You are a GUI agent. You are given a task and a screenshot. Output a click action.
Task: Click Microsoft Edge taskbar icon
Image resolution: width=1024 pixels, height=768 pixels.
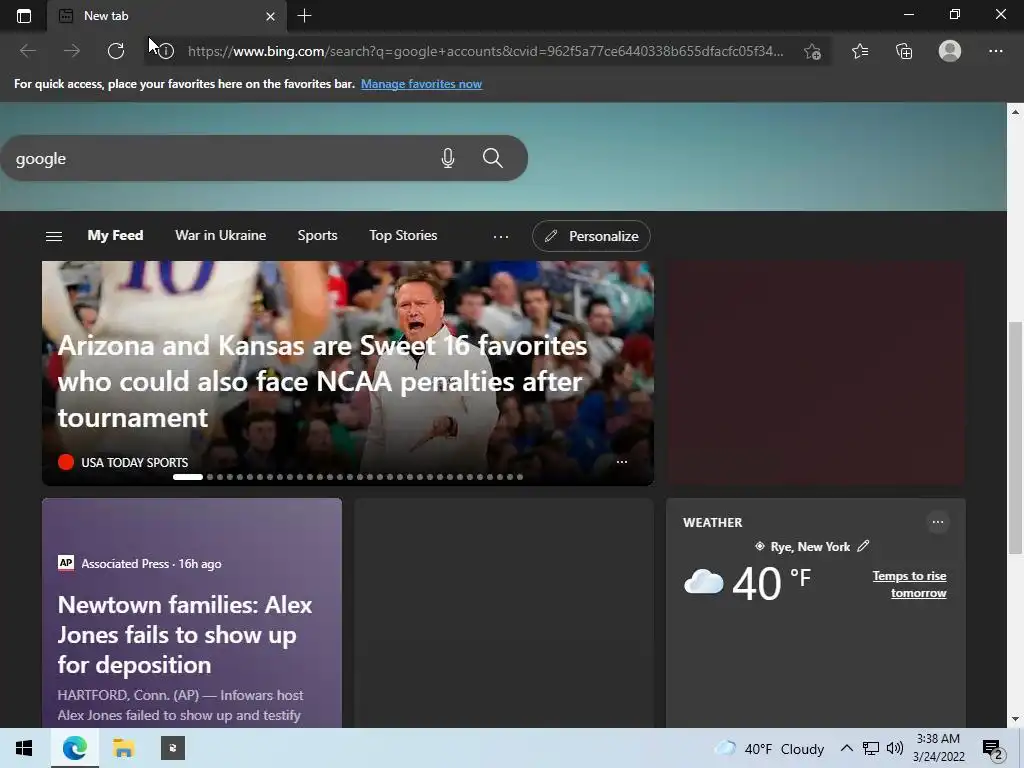(74, 748)
